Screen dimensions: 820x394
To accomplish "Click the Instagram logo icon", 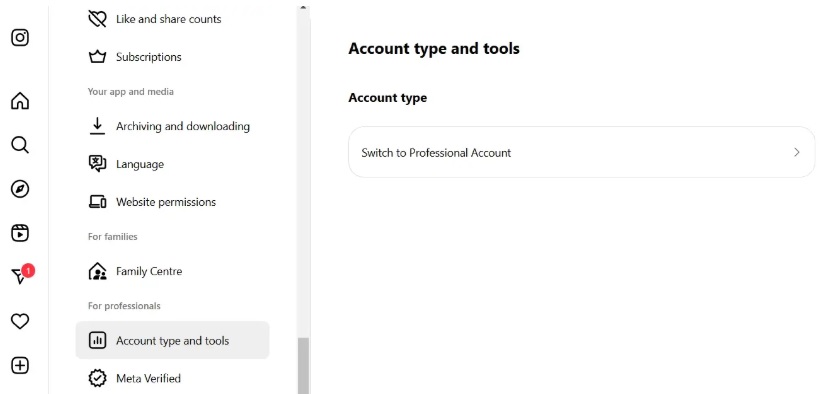I will 20,38.
